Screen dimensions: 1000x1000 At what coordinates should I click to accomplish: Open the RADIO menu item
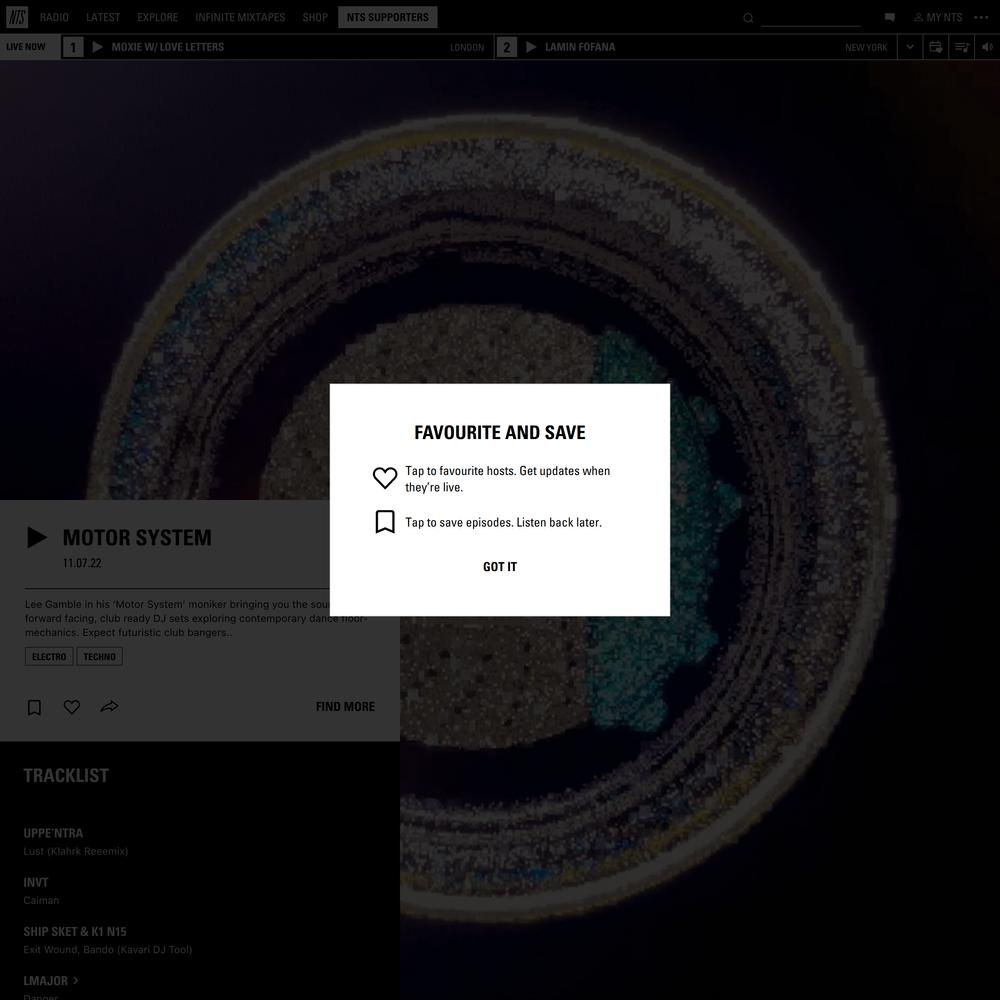tap(54, 17)
